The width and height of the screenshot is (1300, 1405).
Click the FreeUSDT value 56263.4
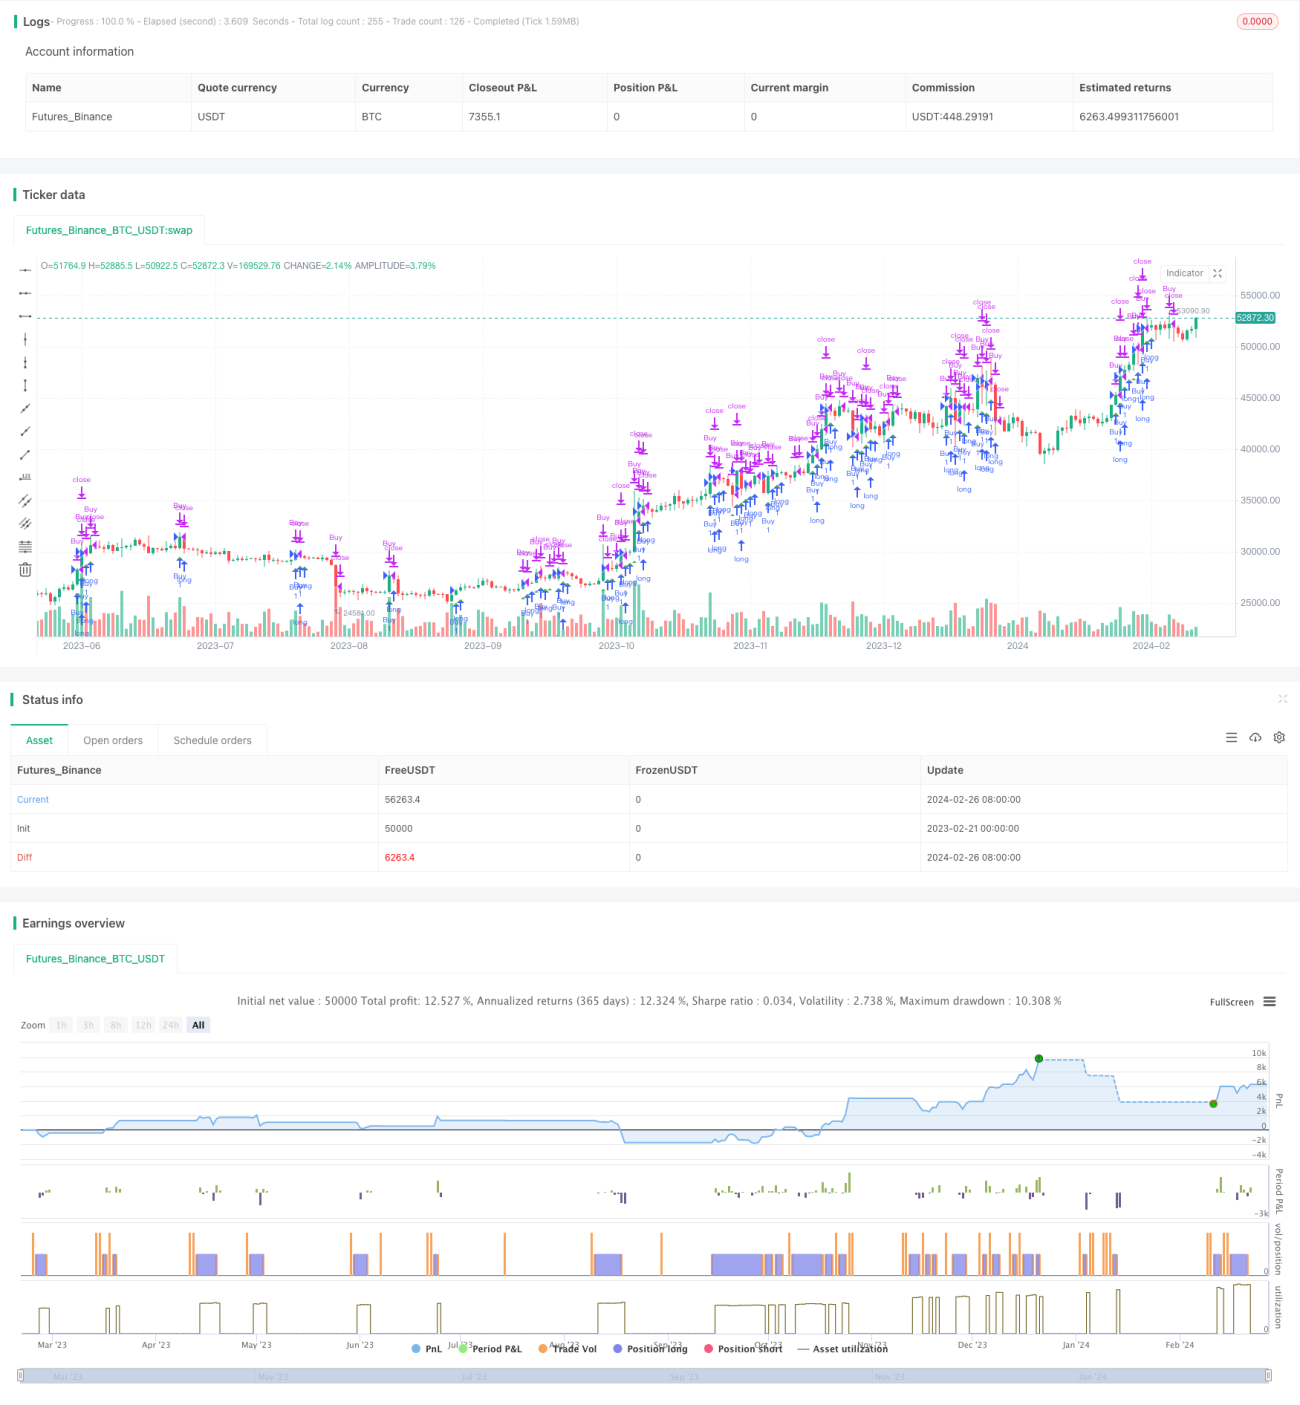click(402, 799)
